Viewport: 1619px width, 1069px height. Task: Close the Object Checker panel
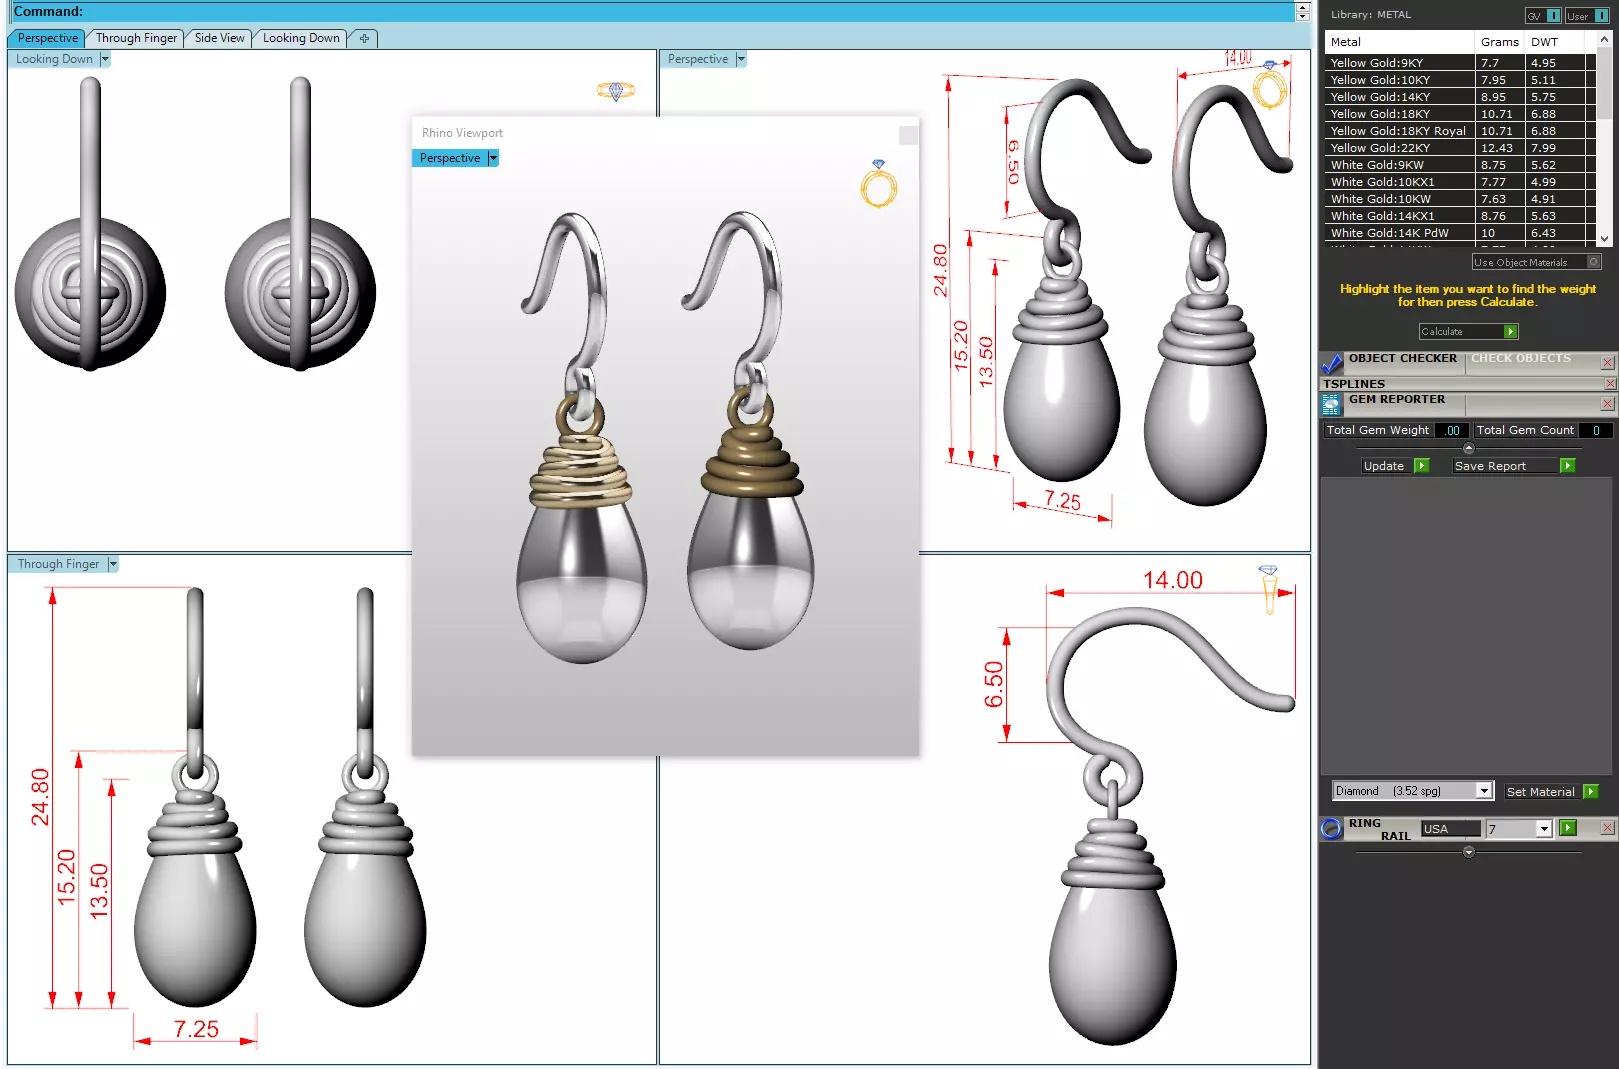pyautogui.click(x=1608, y=363)
